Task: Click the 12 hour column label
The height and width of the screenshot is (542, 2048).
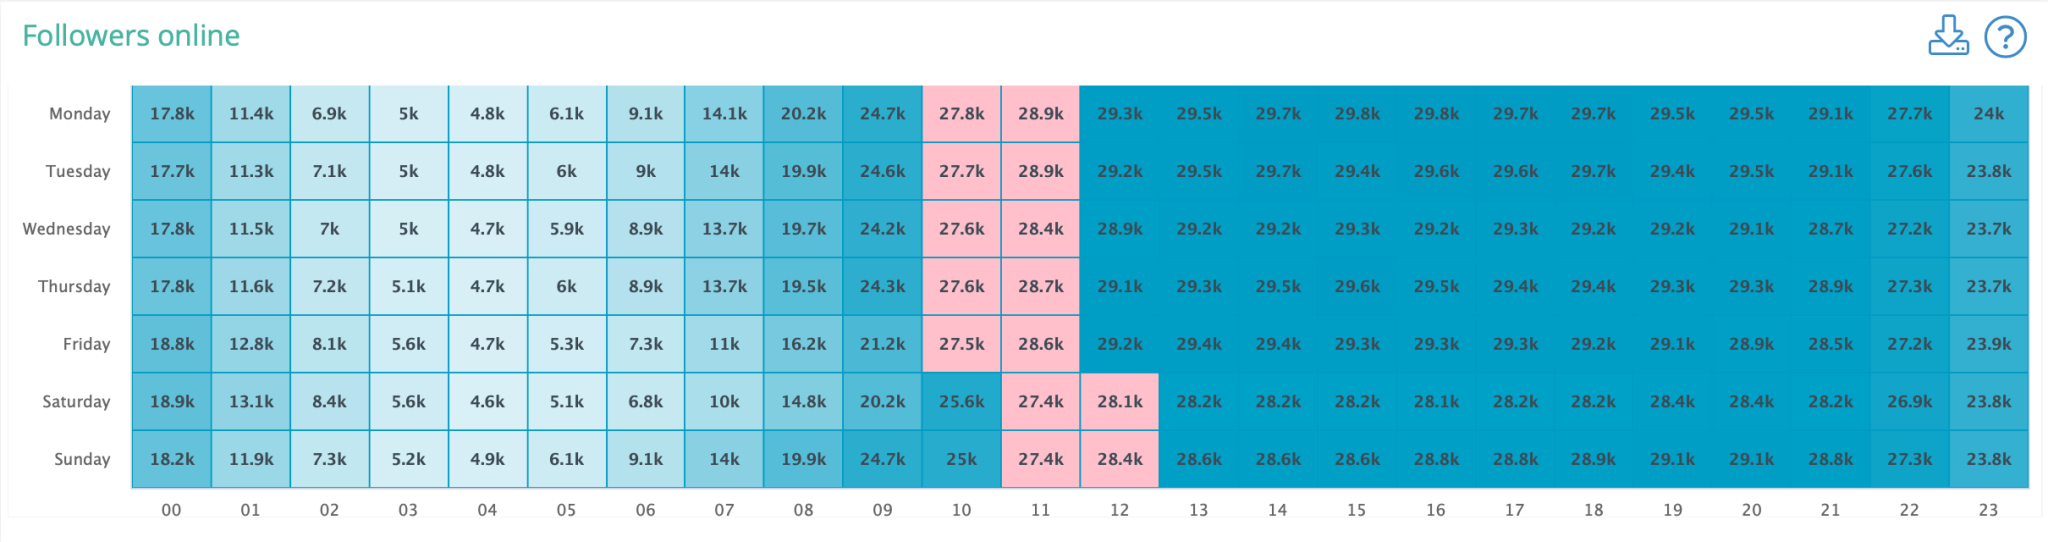Action: point(1119,510)
